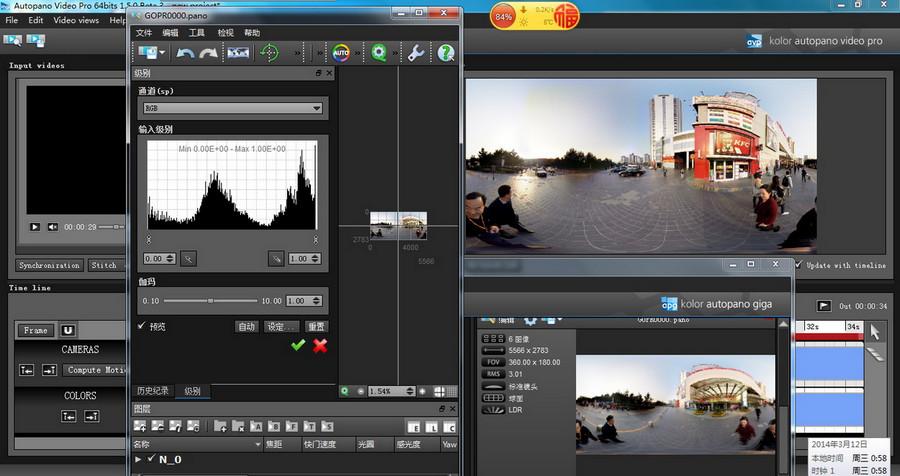The height and width of the screenshot is (476, 900).
Task: Expand toolbar overflow chevron after AUTO icon
Action: click(x=358, y=53)
